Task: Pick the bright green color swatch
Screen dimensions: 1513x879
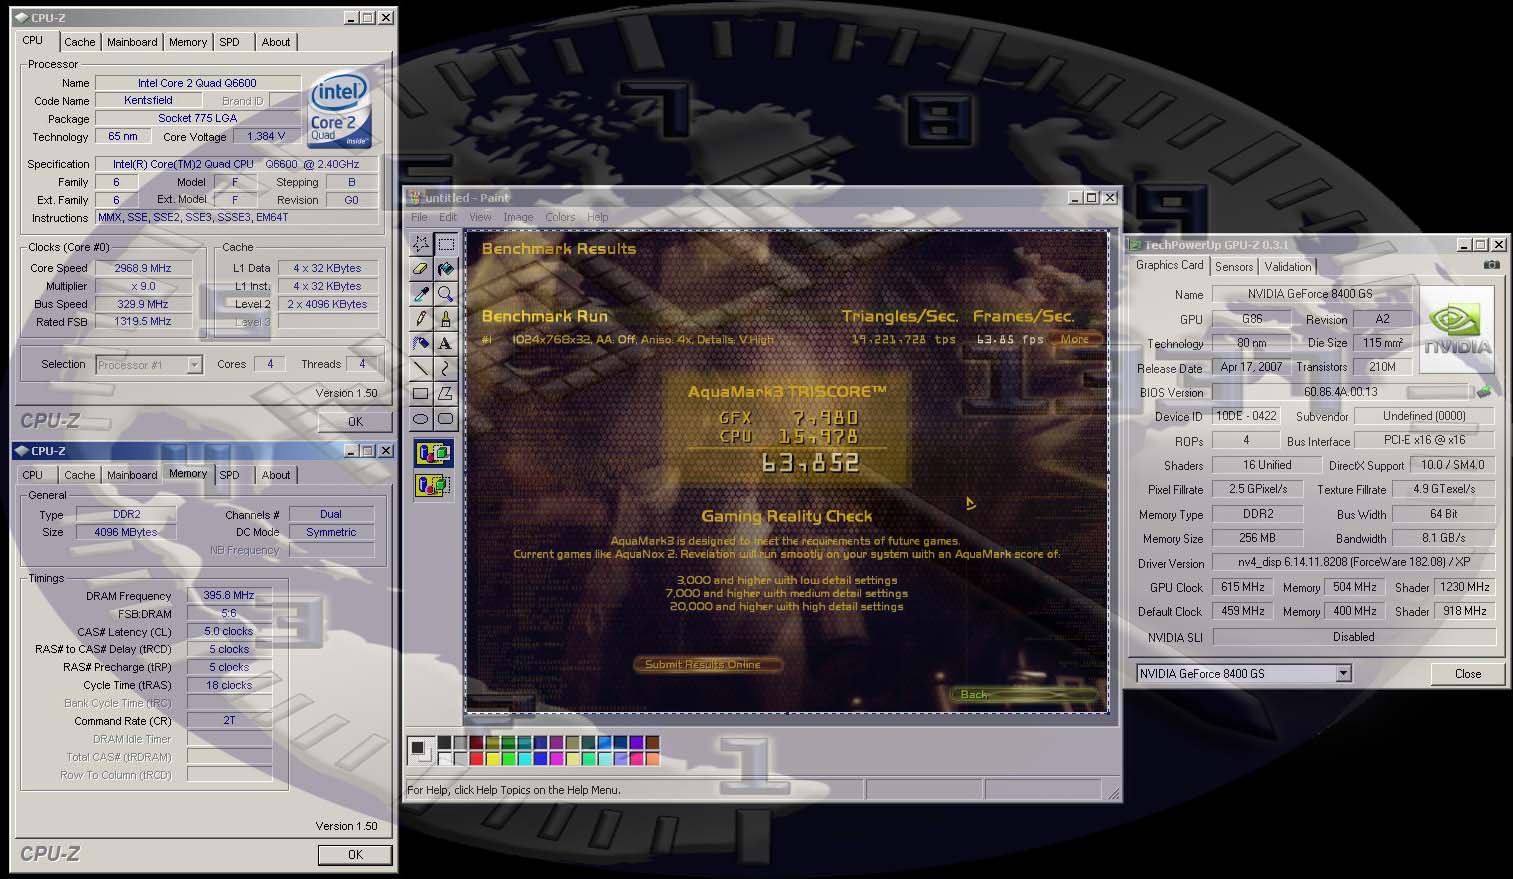Action: pos(508,758)
